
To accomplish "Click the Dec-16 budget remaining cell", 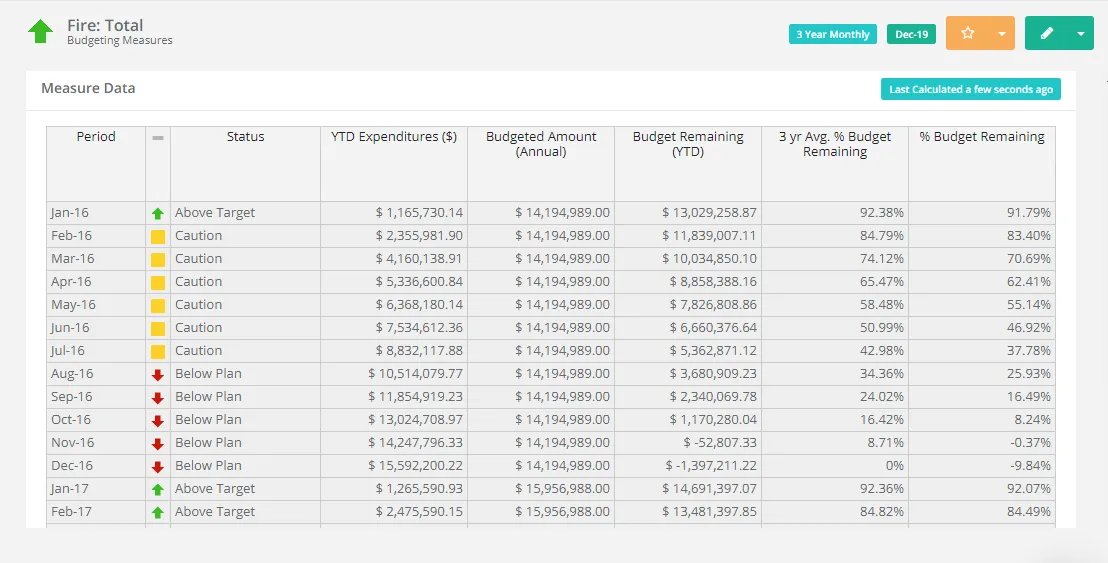I will [688, 466].
